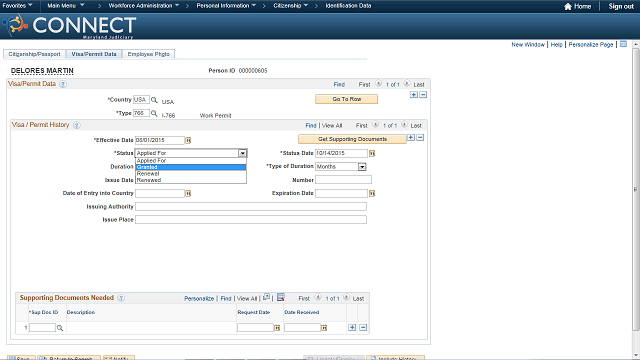Show previous row in Visa/Permit Data
The image size is (640, 360).
tap(378, 84)
